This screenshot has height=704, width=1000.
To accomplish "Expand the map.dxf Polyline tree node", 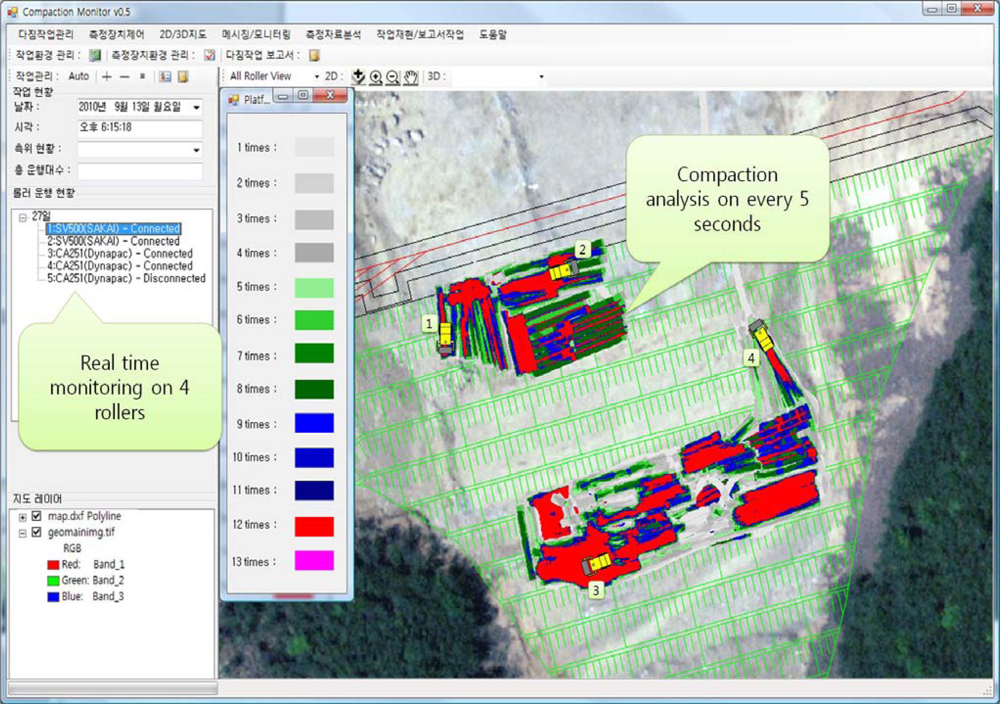I will 23,517.
